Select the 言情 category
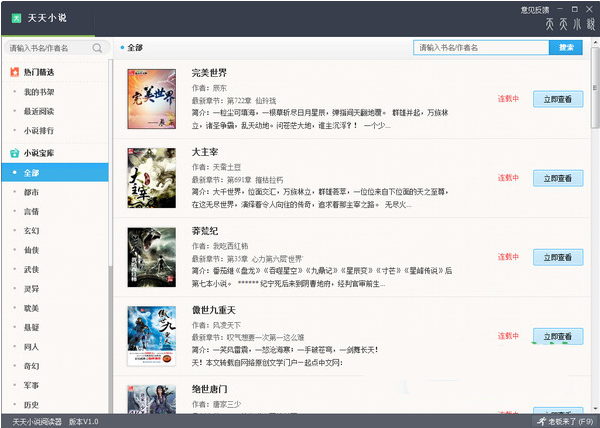 [x=31, y=212]
